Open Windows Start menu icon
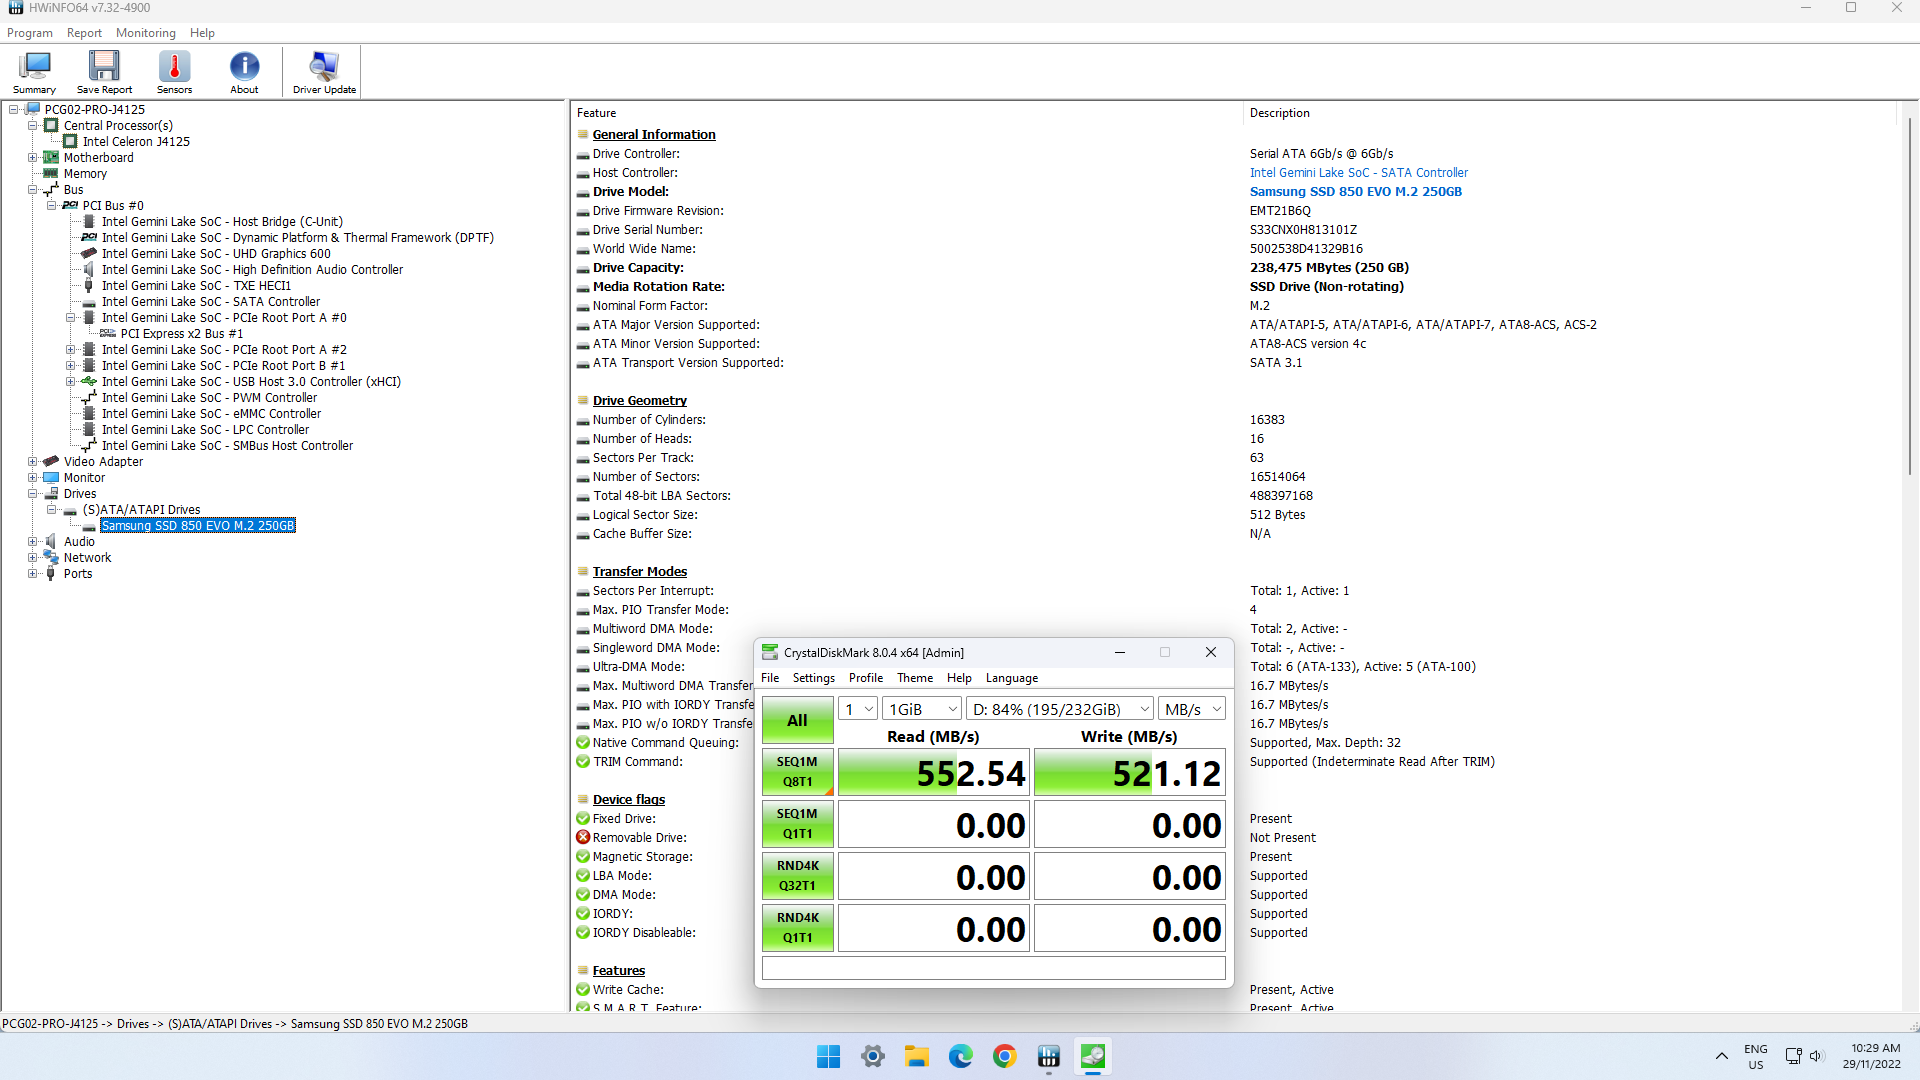The width and height of the screenshot is (1920, 1080). tap(829, 1056)
